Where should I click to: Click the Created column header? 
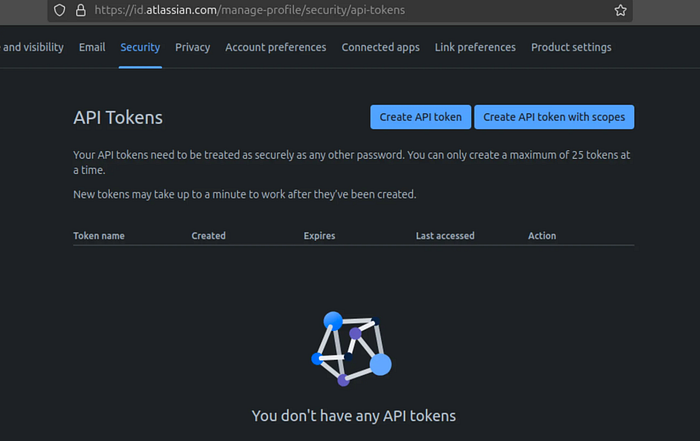[208, 236]
